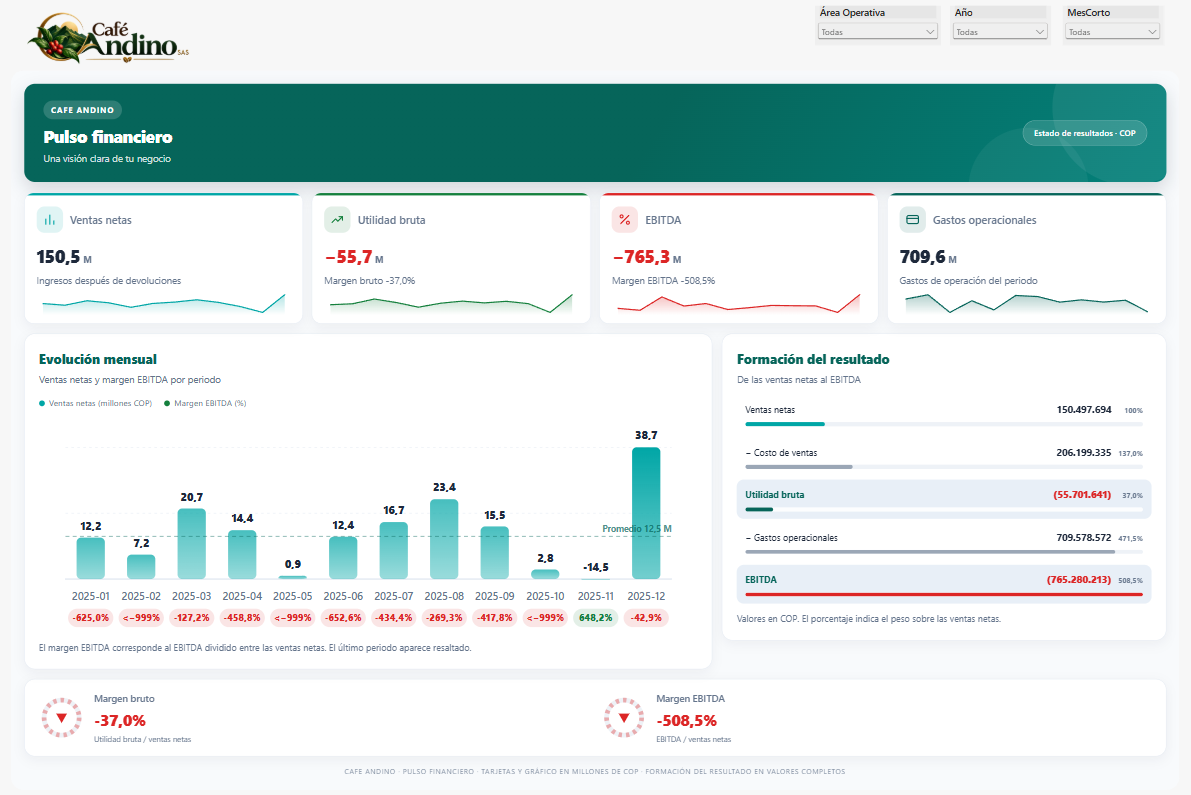The width and height of the screenshot is (1191, 795).
Task: Click the CAFE ANDINO badge
Action: 82,110
